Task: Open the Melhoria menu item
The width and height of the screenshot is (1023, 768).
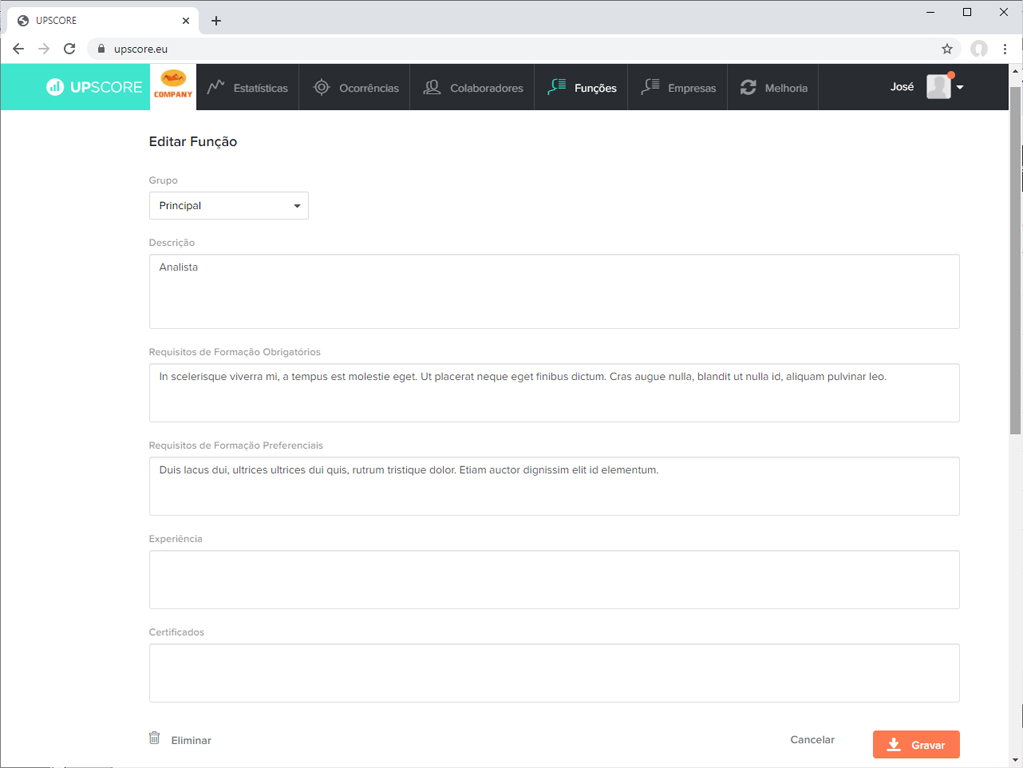Action: (774, 87)
